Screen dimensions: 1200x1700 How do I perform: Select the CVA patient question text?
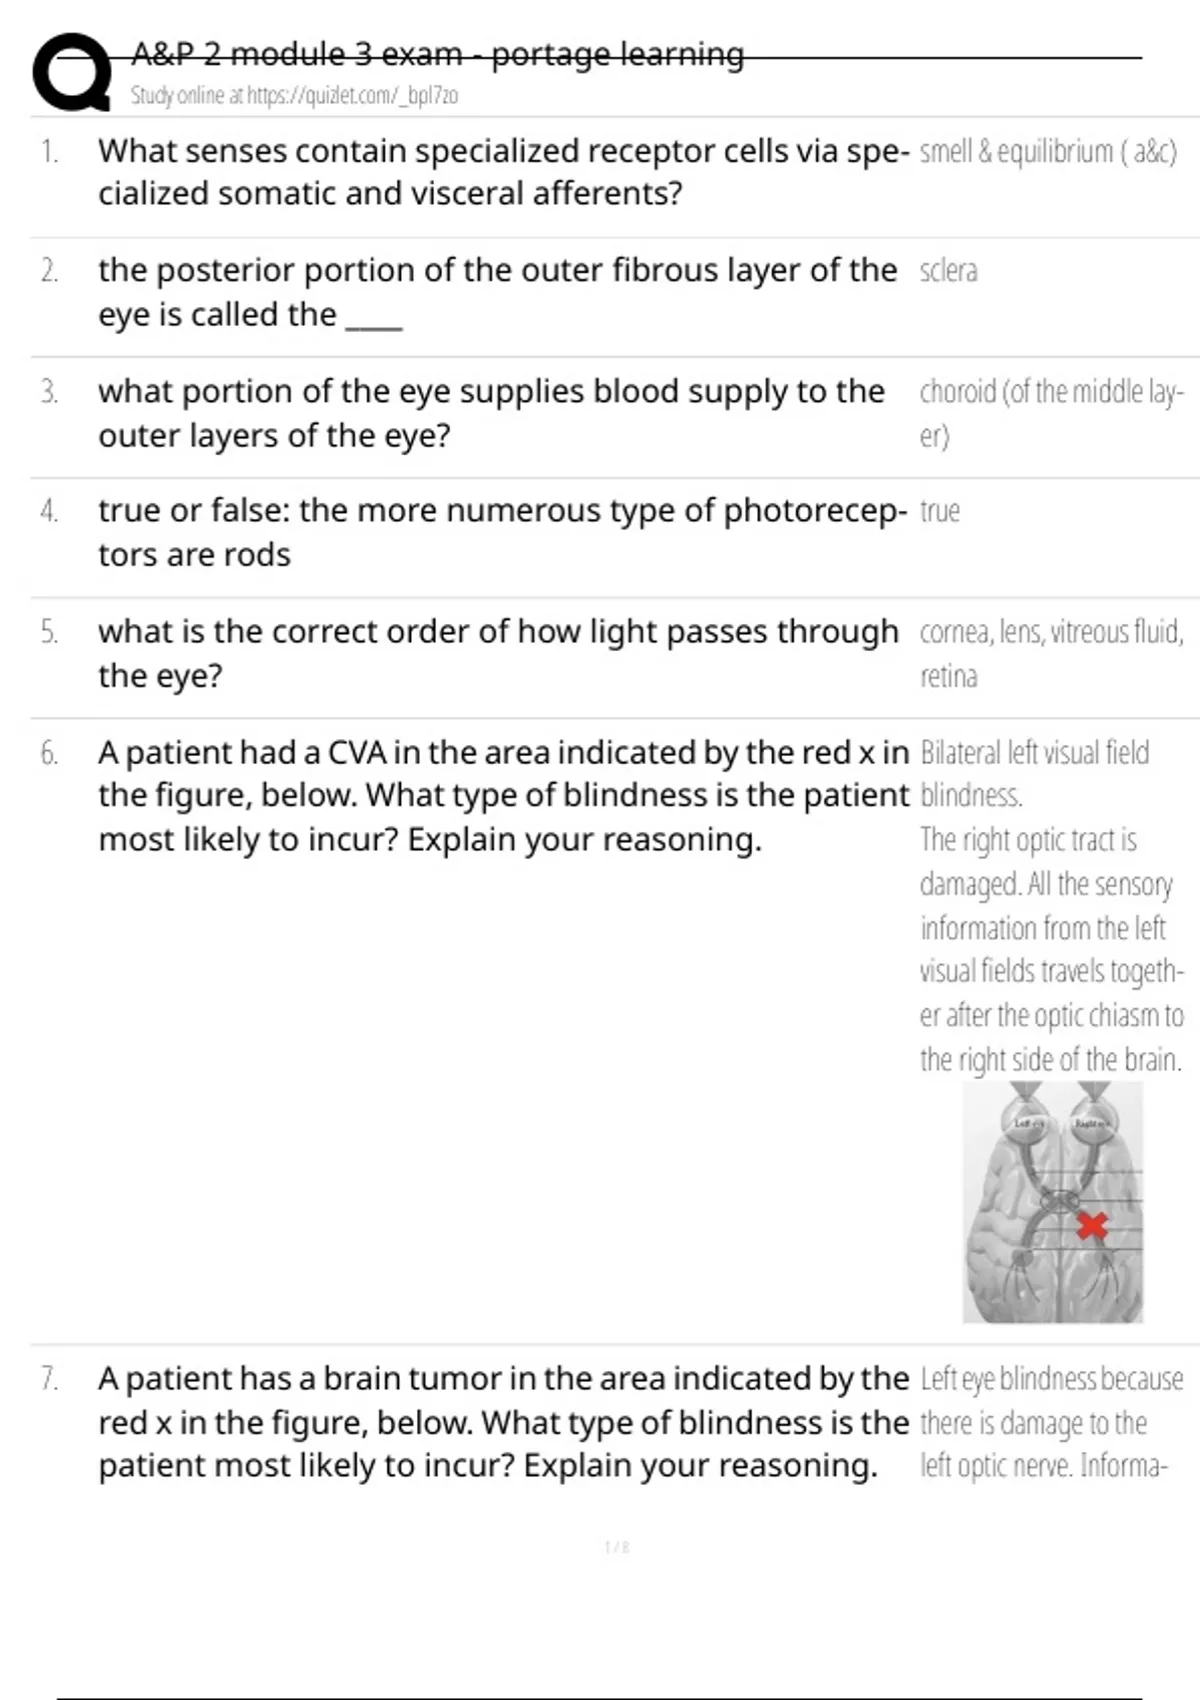click(503, 795)
